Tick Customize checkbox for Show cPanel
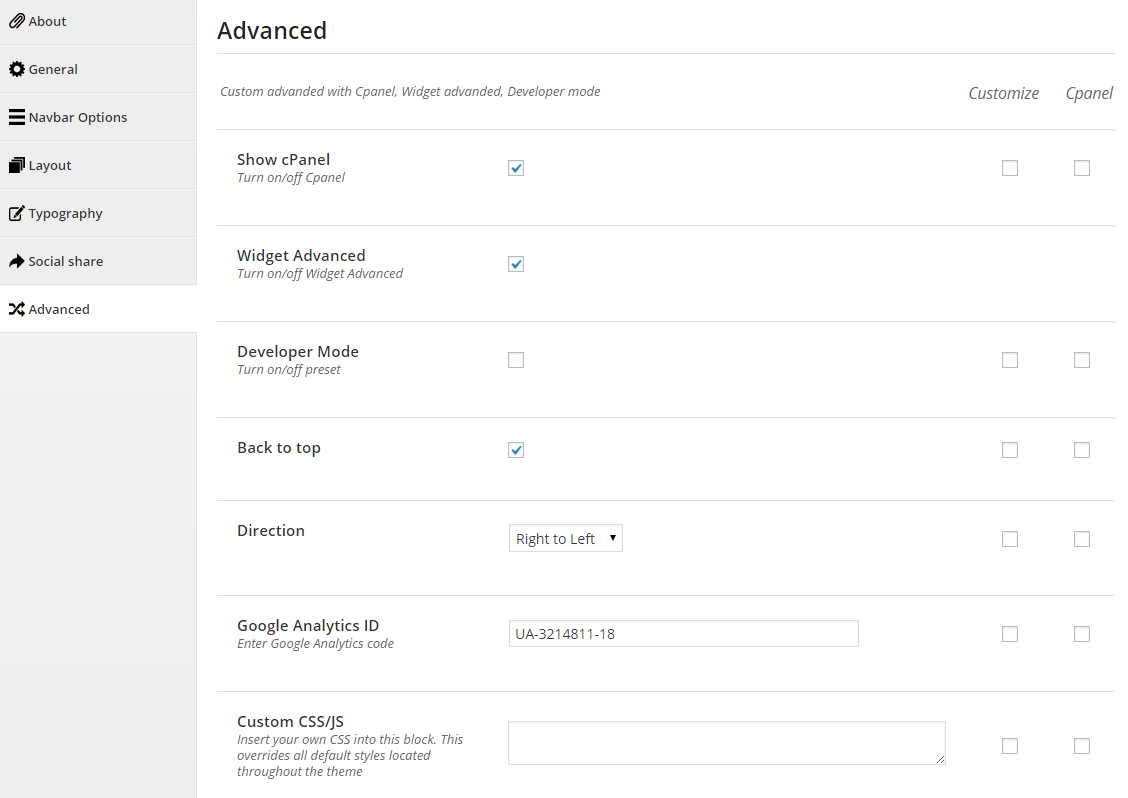The image size is (1128, 798). 1010,168
